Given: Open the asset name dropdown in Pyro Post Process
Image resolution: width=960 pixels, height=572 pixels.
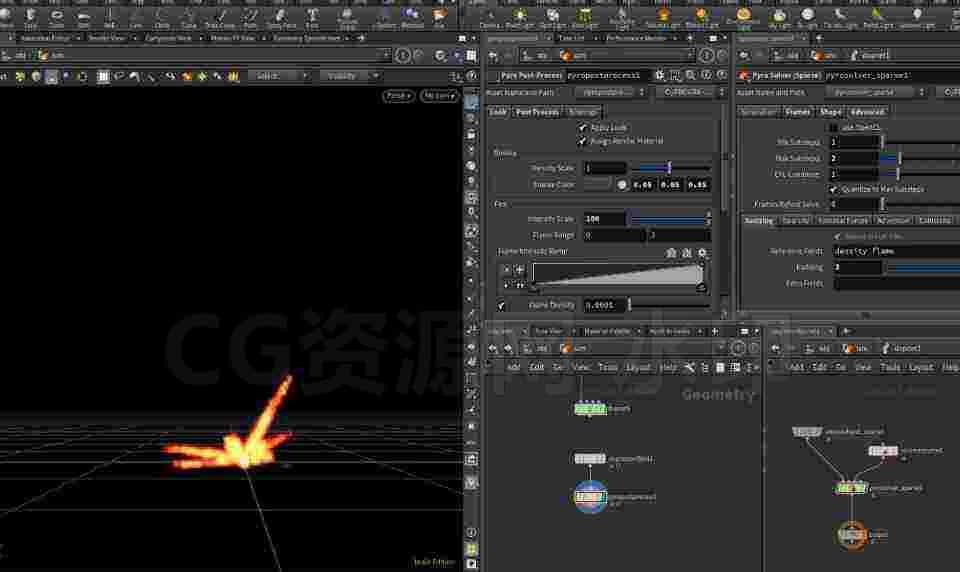Looking at the screenshot, I should click(611, 92).
